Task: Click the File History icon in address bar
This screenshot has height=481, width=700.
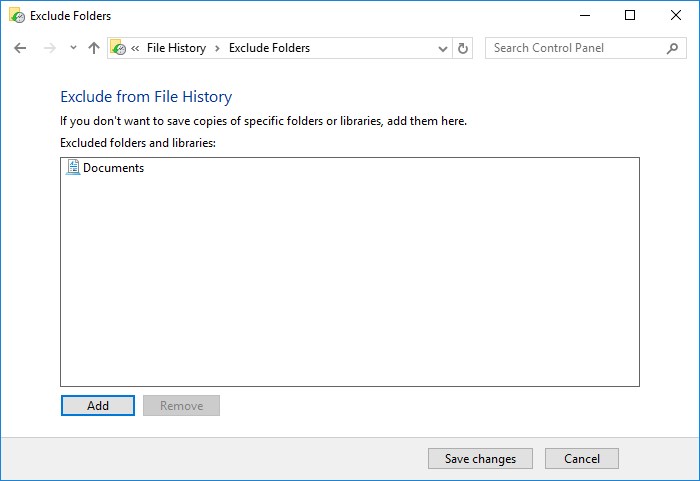Action: (x=118, y=48)
